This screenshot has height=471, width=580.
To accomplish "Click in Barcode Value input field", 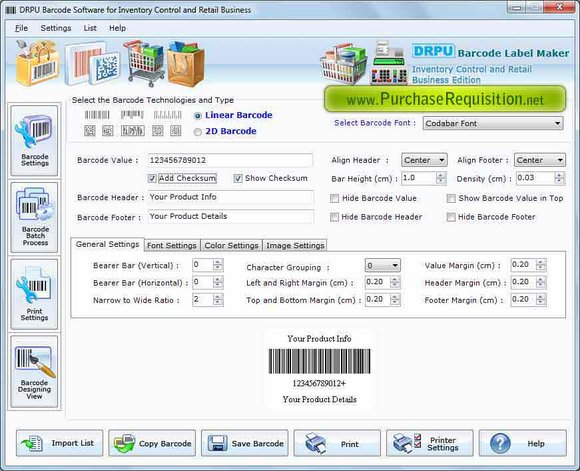I will point(230,160).
